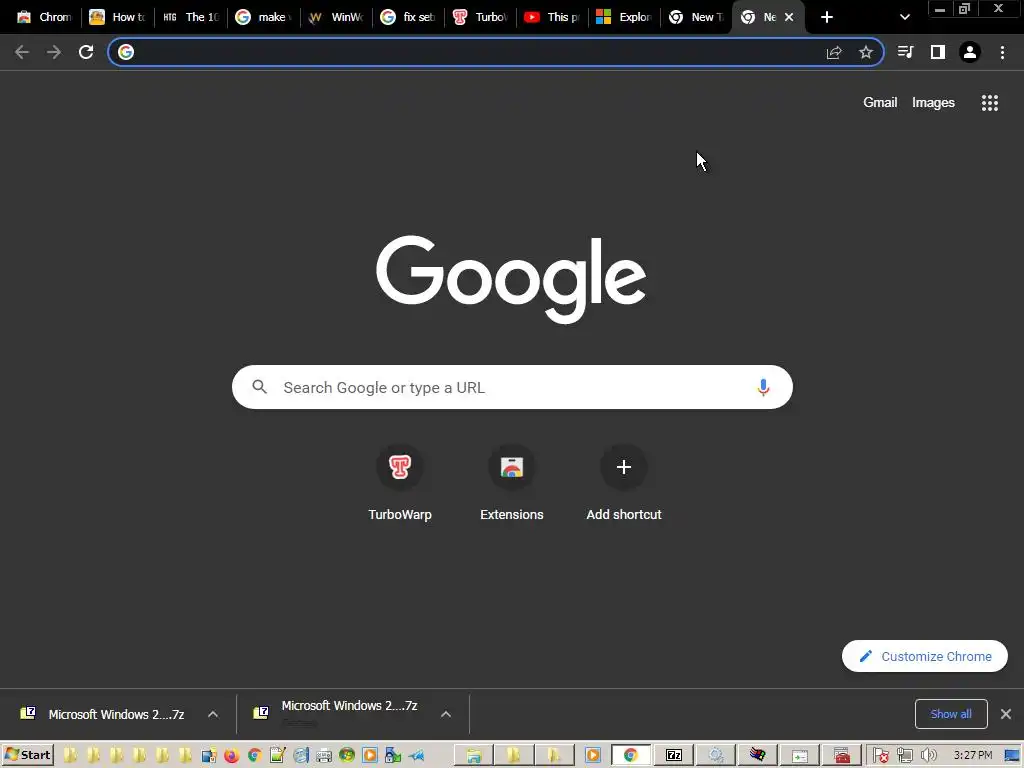This screenshot has width=1024, height=768.
Task: Close the active new tab
Action: coord(789,17)
